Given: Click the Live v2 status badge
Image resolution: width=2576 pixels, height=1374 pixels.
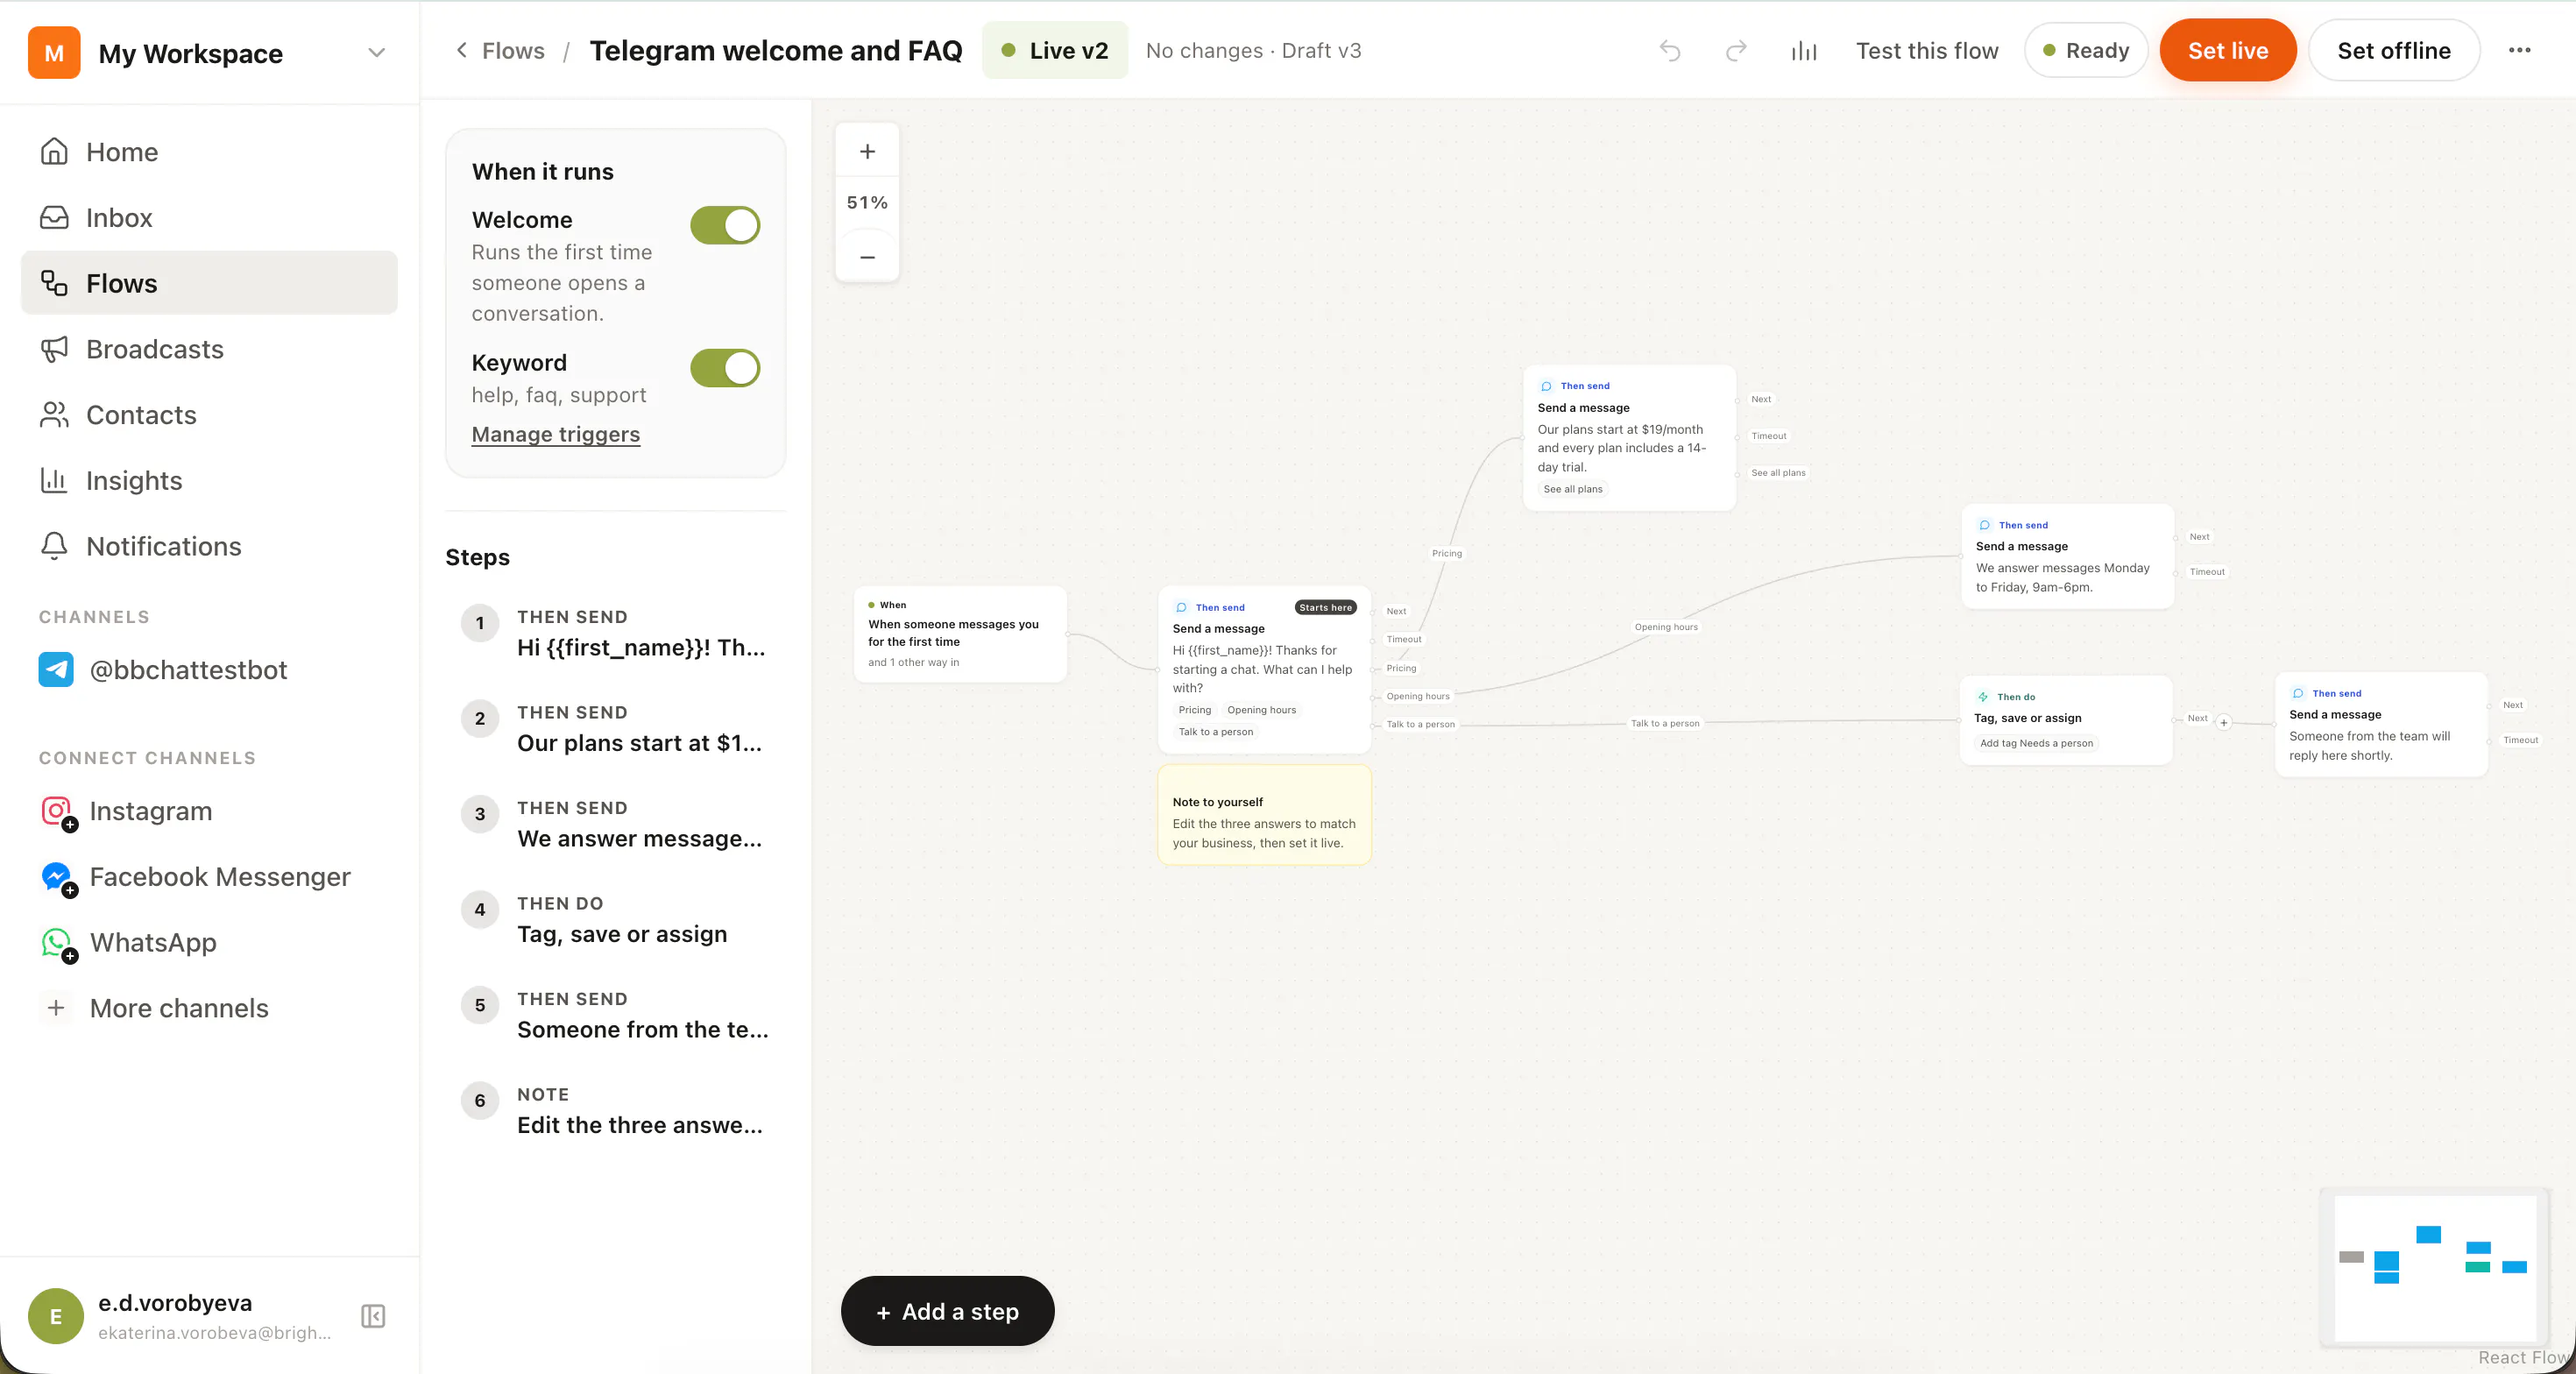Looking at the screenshot, I should coord(1055,50).
